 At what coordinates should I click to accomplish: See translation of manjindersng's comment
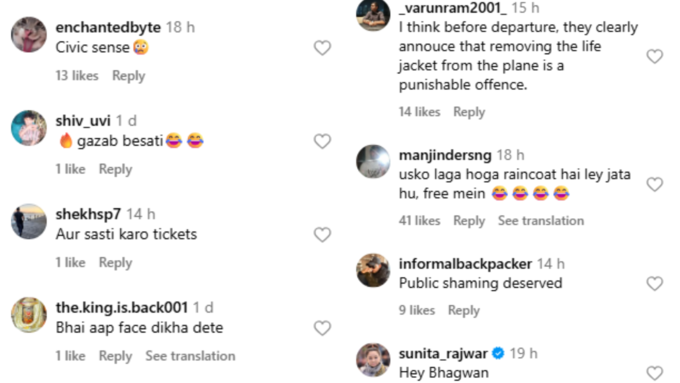541,221
